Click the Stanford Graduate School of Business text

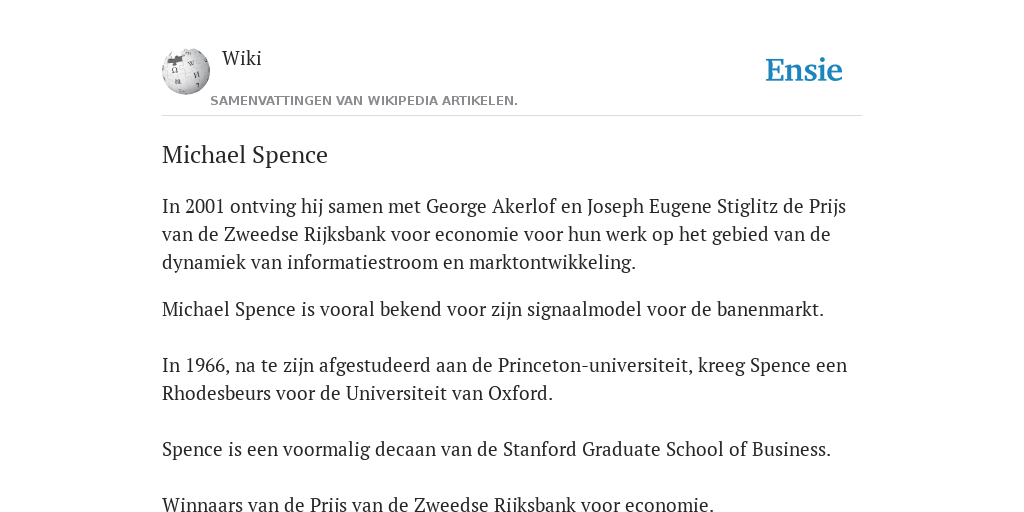(x=666, y=450)
